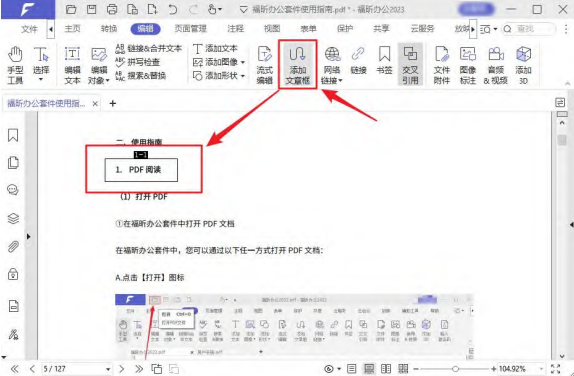
Task: Open 搜索&替换 search and replace
Action: [x=141, y=76]
